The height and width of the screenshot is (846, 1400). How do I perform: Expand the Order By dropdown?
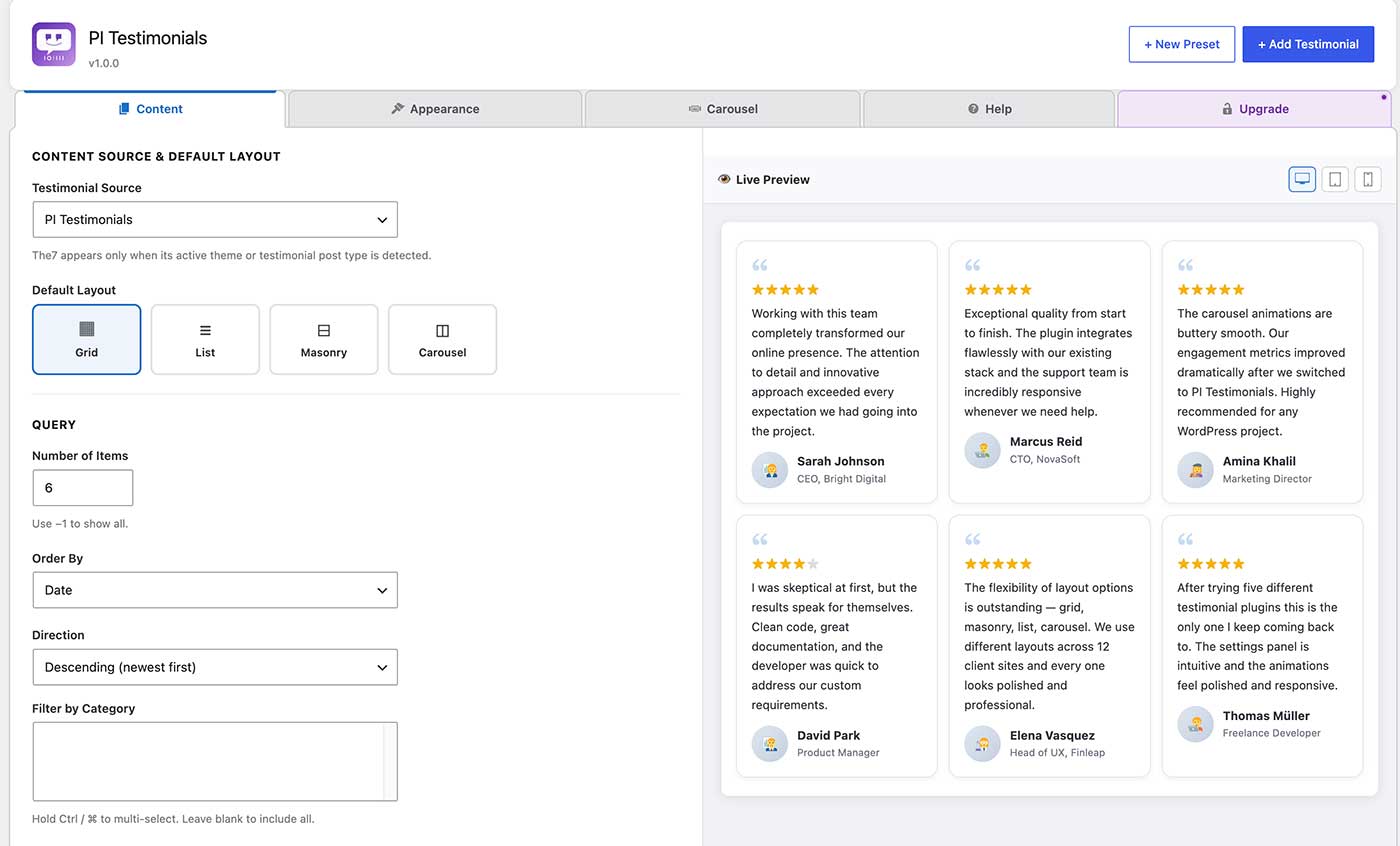tap(215, 590)
